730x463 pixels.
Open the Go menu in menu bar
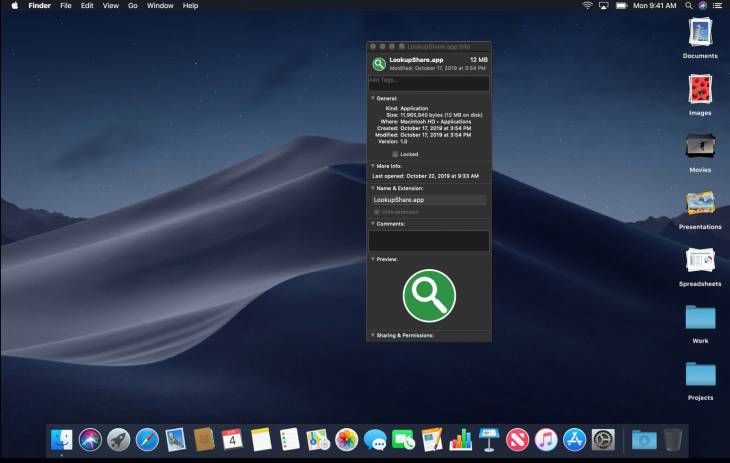click(133, 6)
